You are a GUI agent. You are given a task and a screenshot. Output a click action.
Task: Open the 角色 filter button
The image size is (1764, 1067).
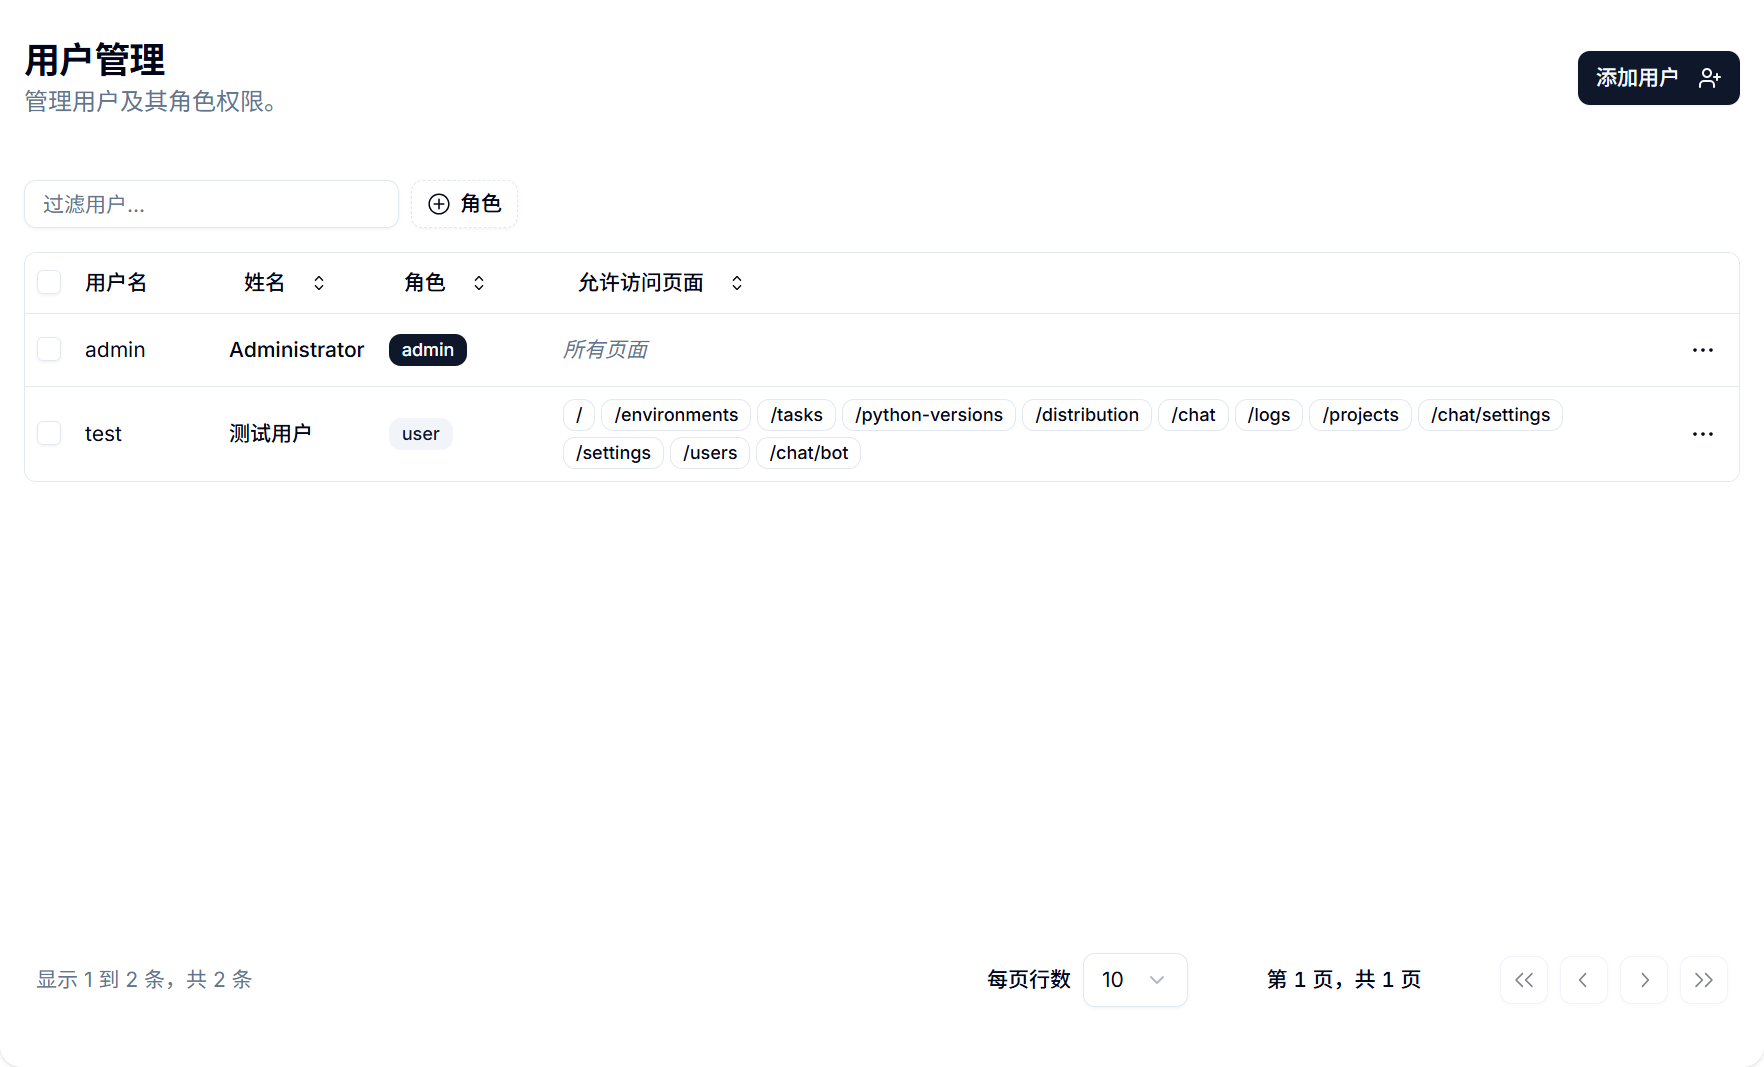tap(464, 204)
